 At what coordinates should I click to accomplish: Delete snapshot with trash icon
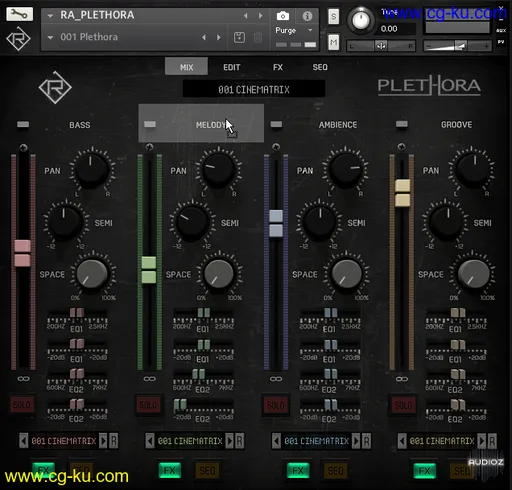click(258, 37)
